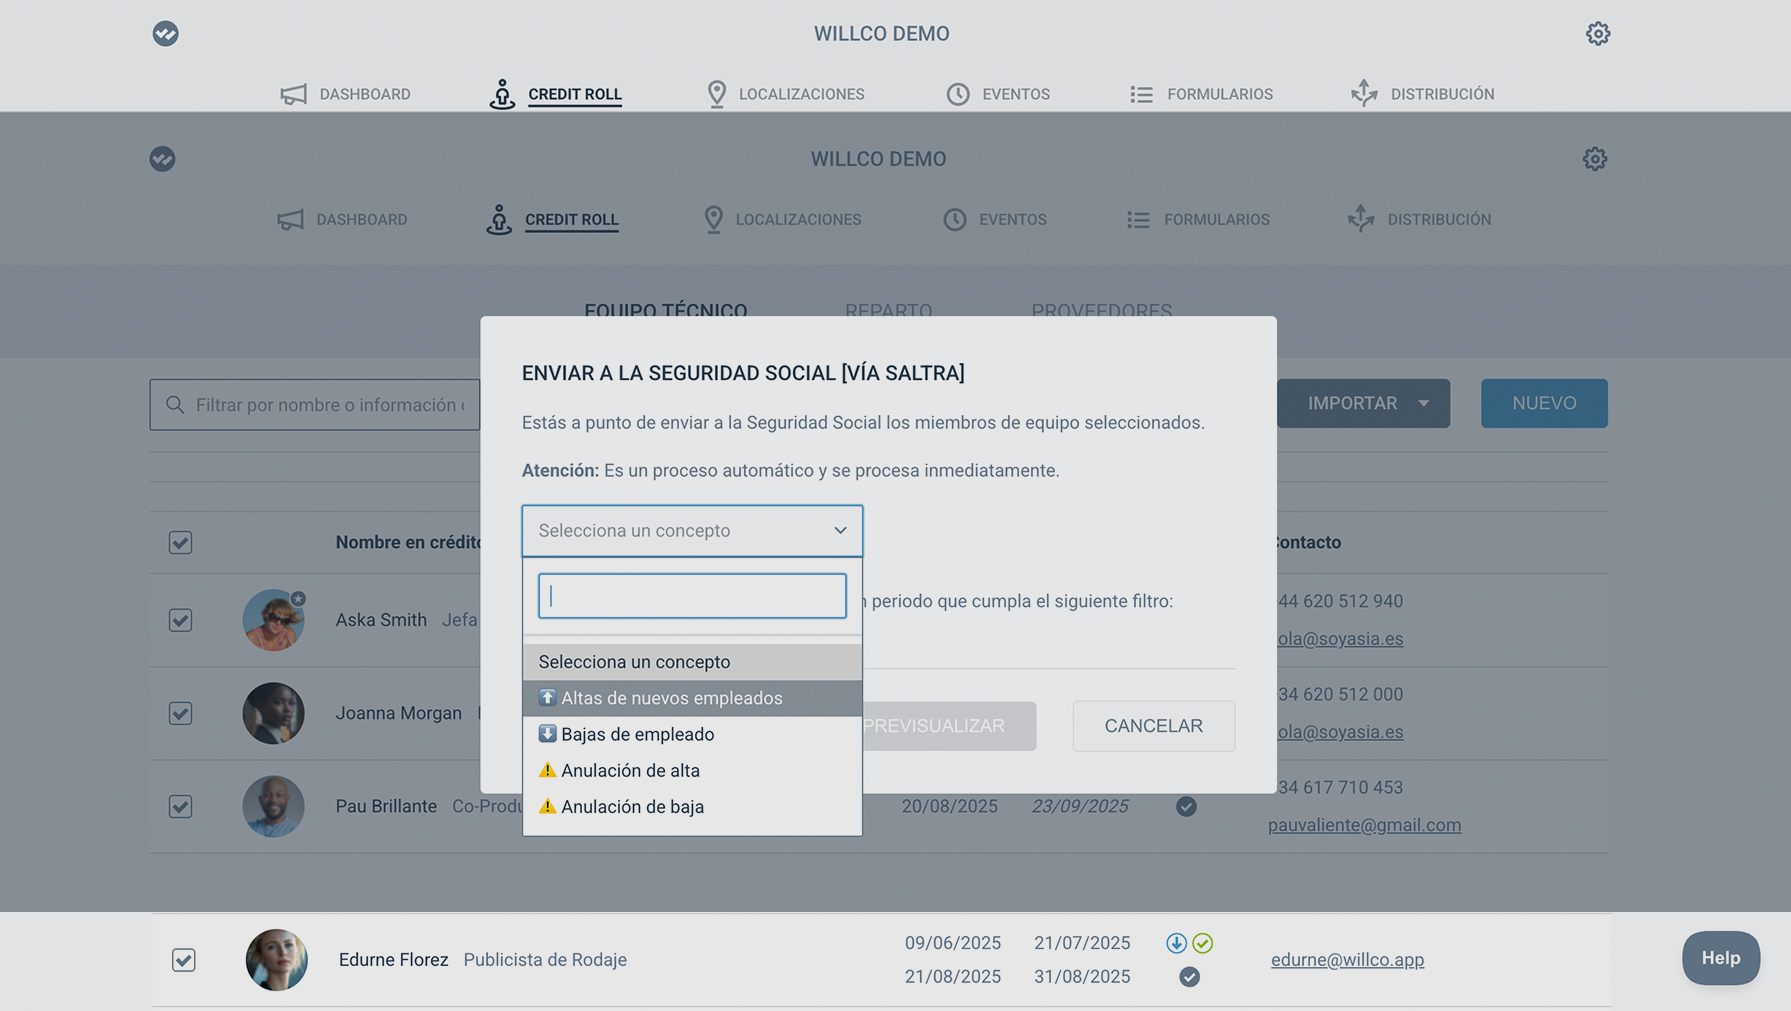Open Formularios via list icon
Image resolution: width=1791 pixels, height=1011 pixels.
click(1141, 94)
